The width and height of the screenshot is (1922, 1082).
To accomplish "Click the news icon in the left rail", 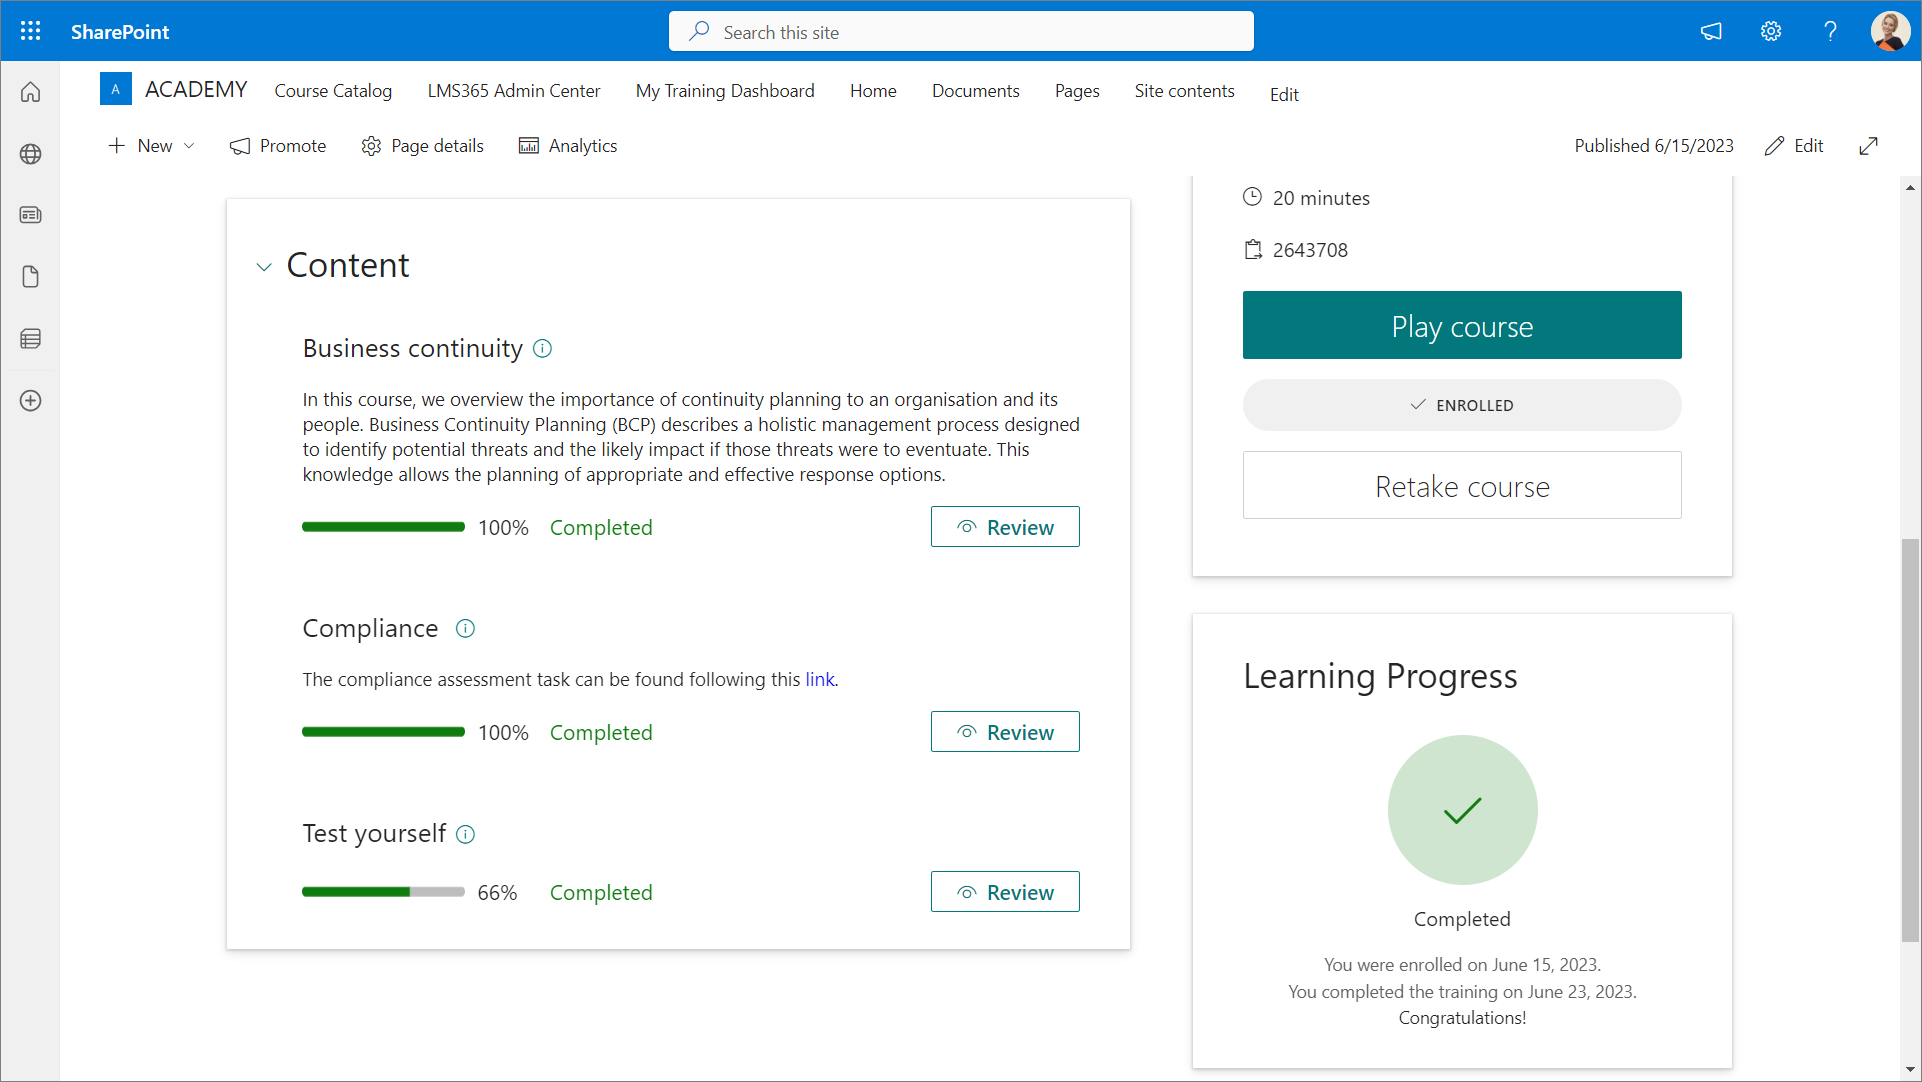I will pyautogui.click(x=30, y=215).
